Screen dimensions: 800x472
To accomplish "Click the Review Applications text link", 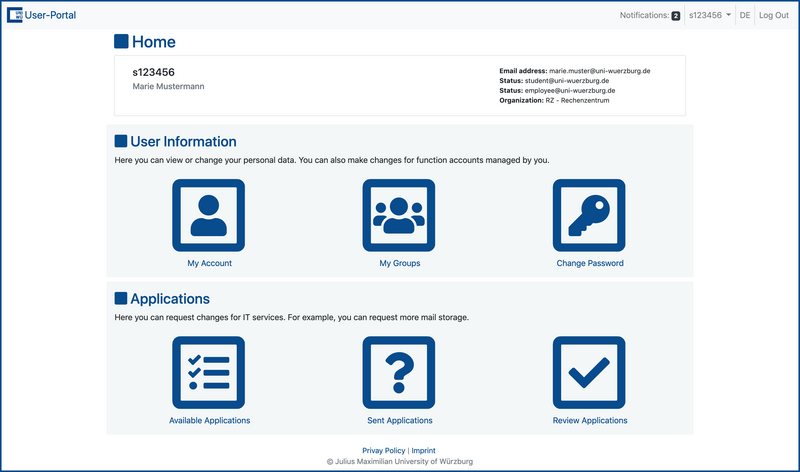I will click(x=589, y=421).
